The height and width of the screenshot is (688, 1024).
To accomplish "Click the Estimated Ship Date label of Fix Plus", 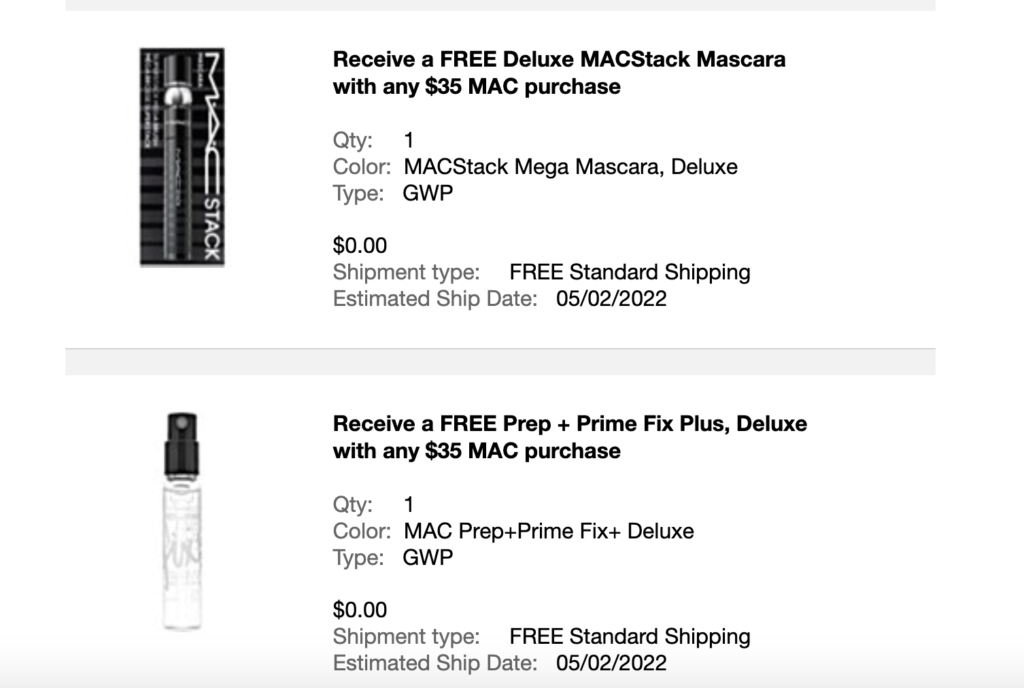I will tap(435, 663).
